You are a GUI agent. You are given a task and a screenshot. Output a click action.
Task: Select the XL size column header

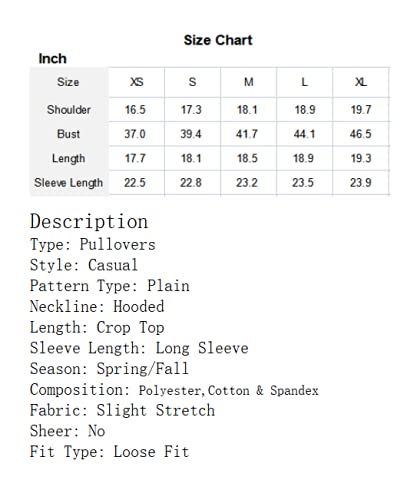tap(361, 82)
